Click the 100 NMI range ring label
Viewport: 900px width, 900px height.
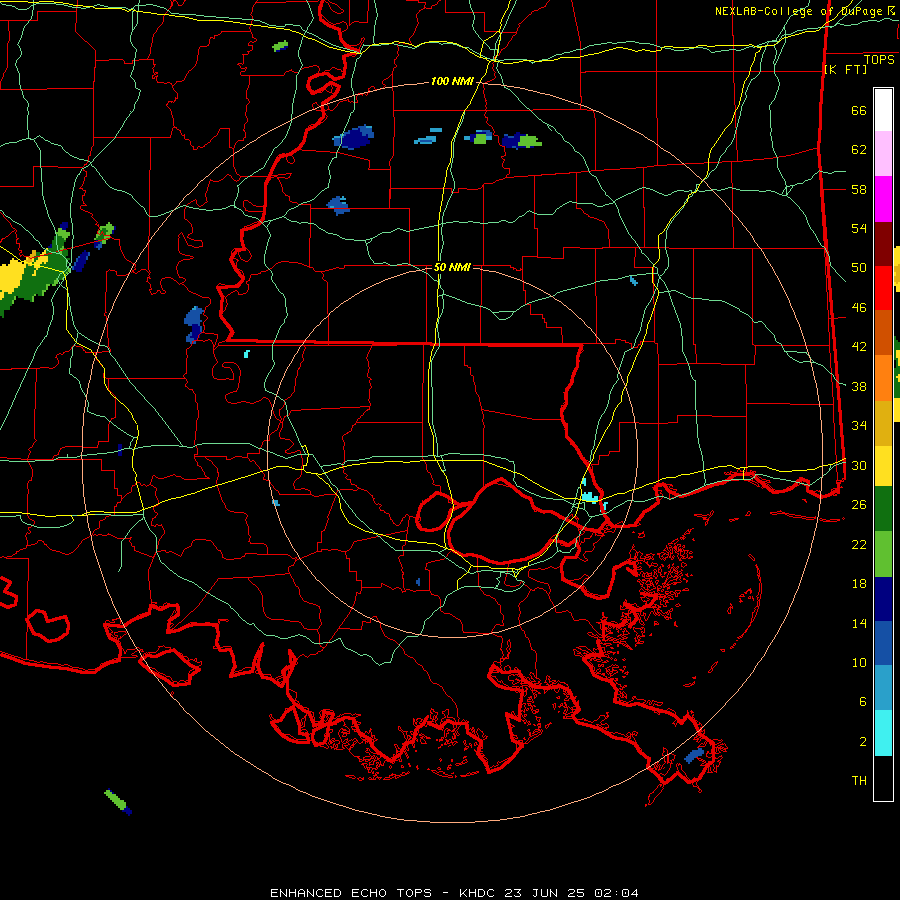click(x=452, y=82)
